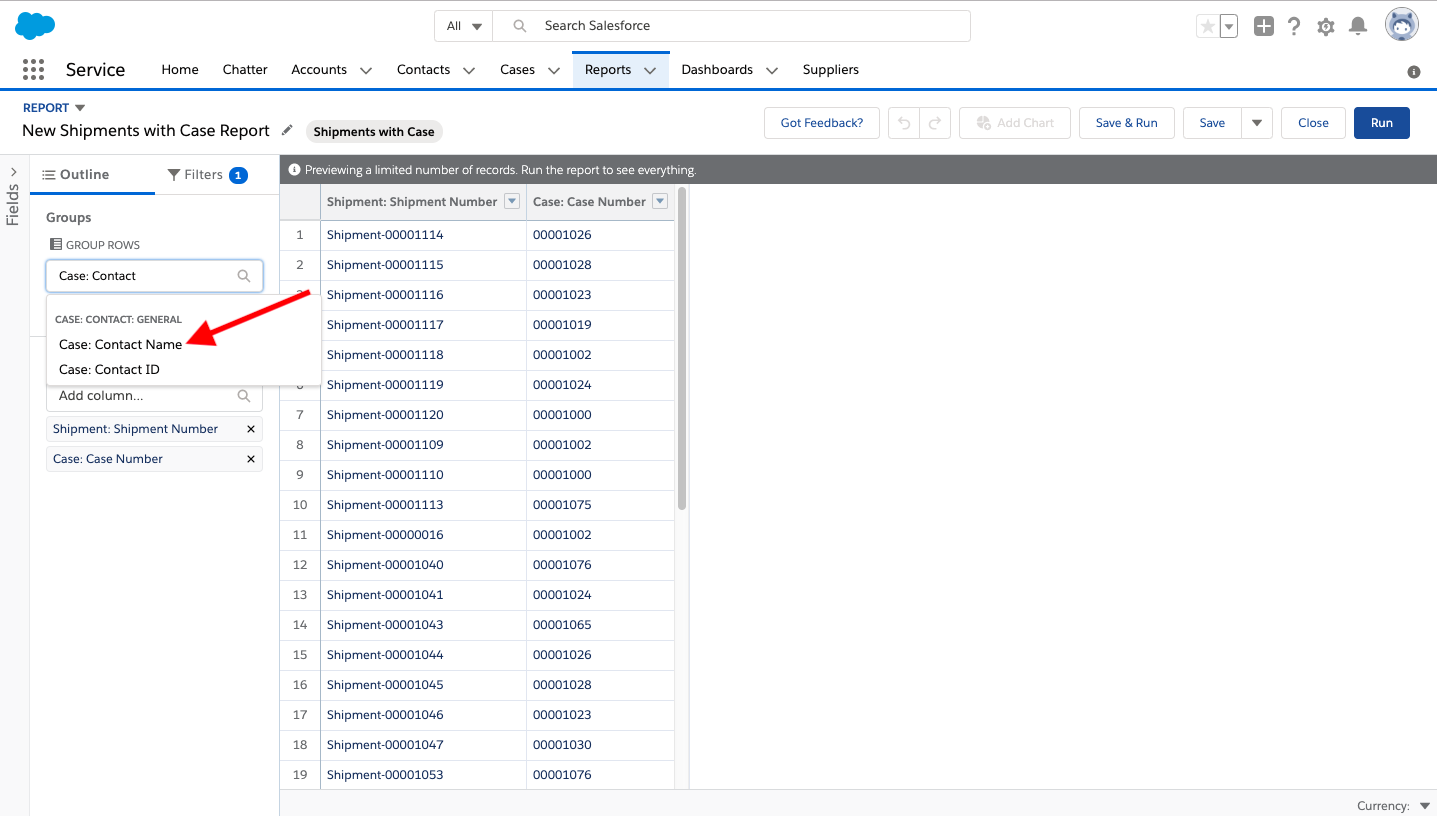Image resolution: width=1437 pixels, height=816 pixels.
Task: Open the Notifications bell icon
Action: pos(1358,27)
